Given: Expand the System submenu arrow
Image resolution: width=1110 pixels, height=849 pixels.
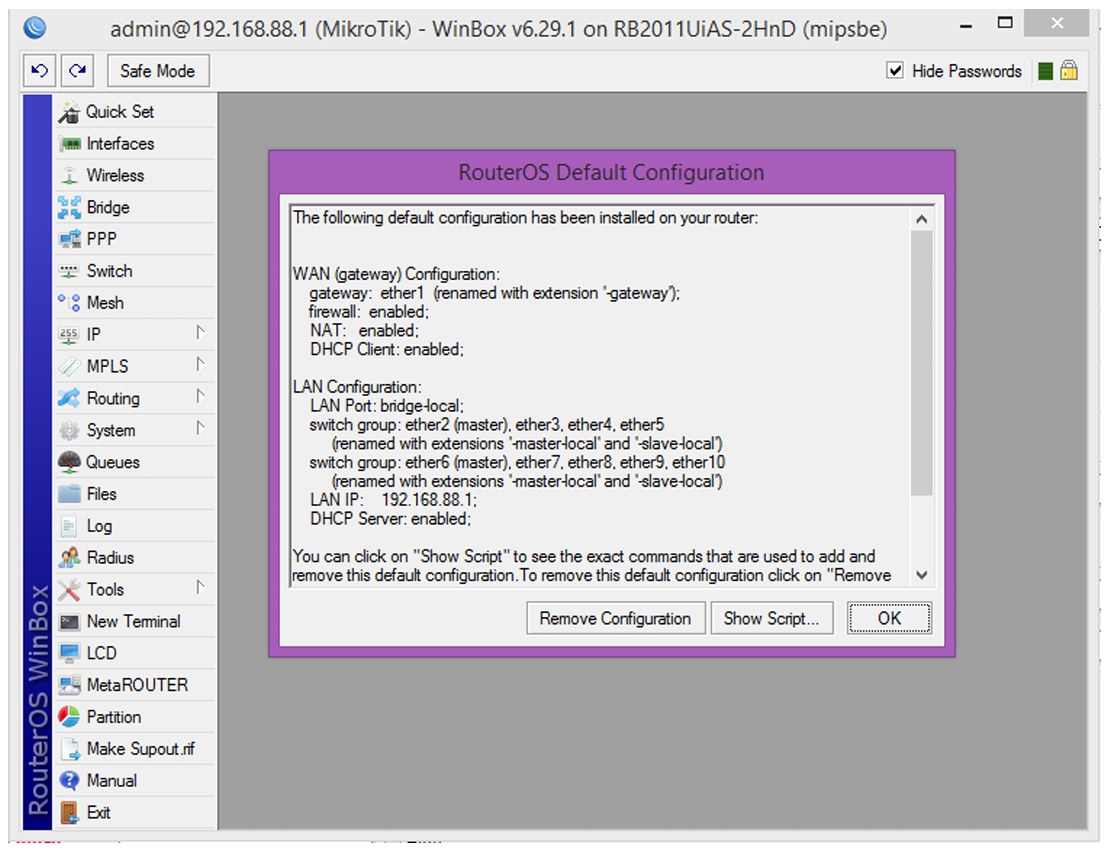Looking at the screenshot, I should [x=200, y=428].
